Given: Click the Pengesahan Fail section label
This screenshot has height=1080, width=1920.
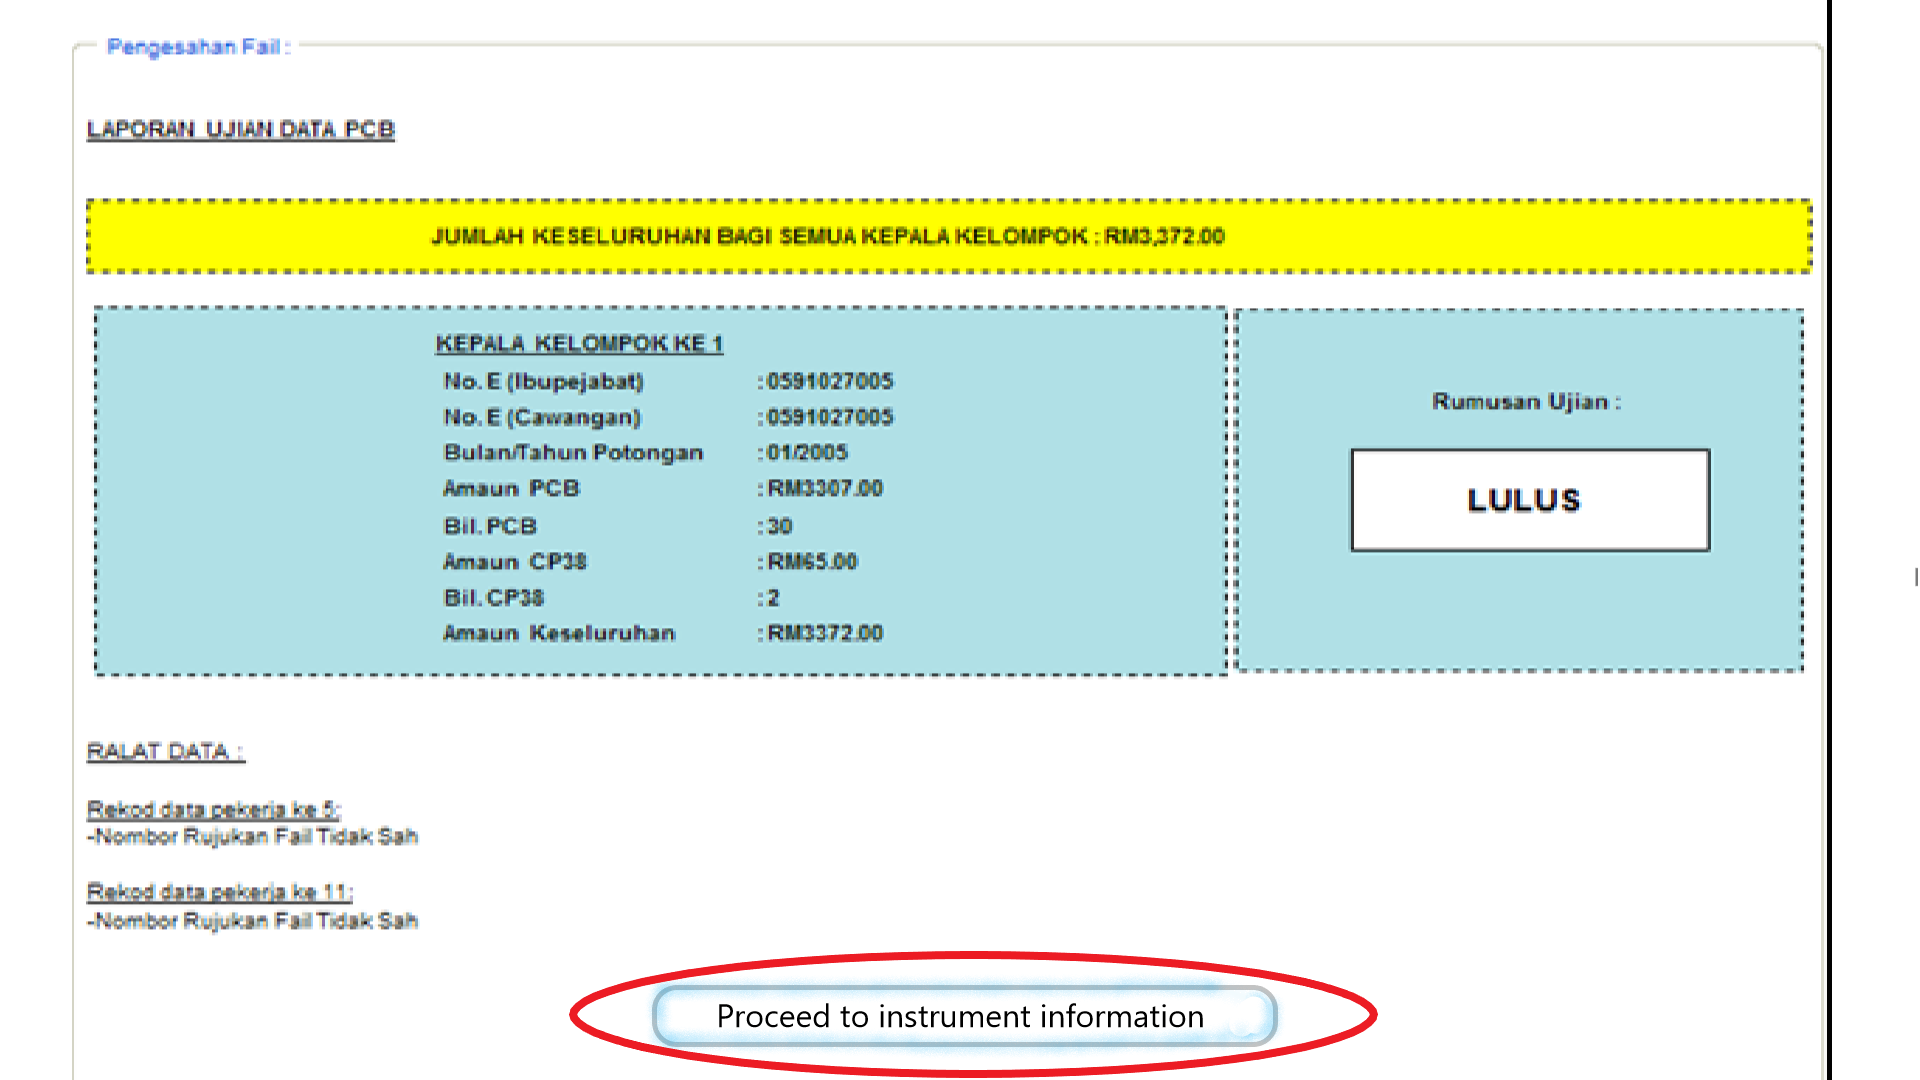Looking at the screenshot, I should [198, 47].
